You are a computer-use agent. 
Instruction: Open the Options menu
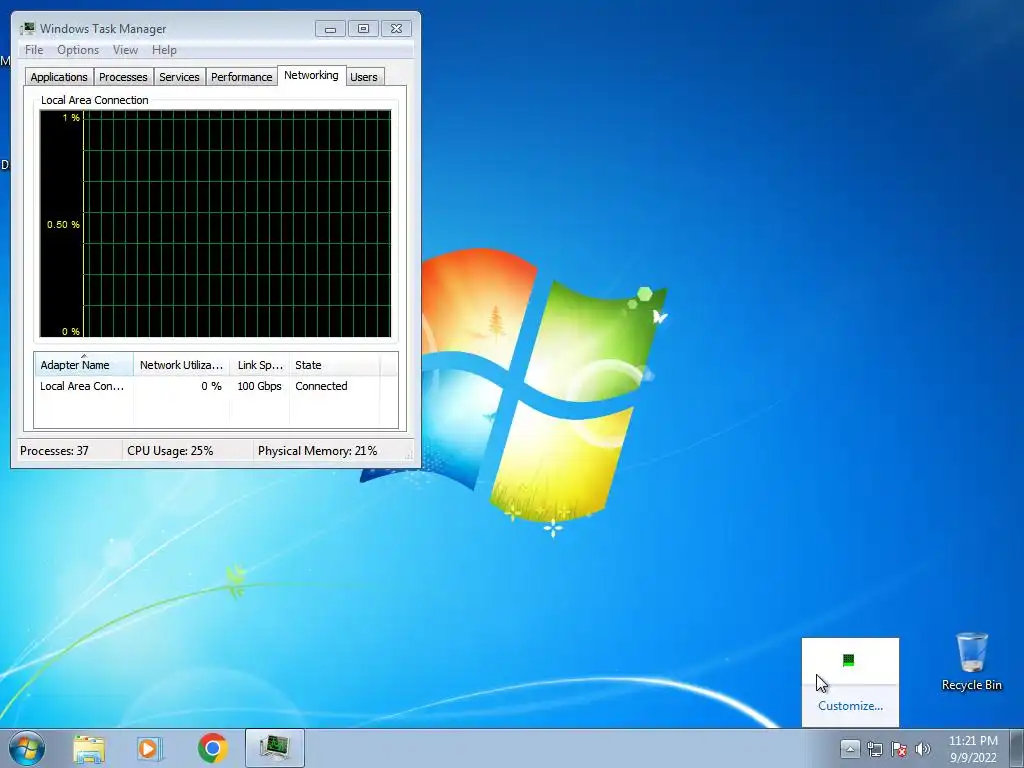(78, 50)
